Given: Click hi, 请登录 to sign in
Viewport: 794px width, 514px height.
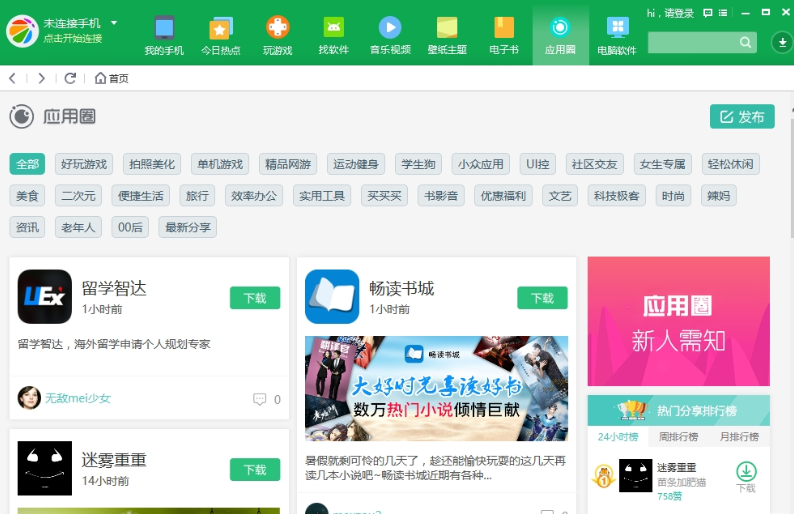Looking at the screenshot, I should pos(670,13).
